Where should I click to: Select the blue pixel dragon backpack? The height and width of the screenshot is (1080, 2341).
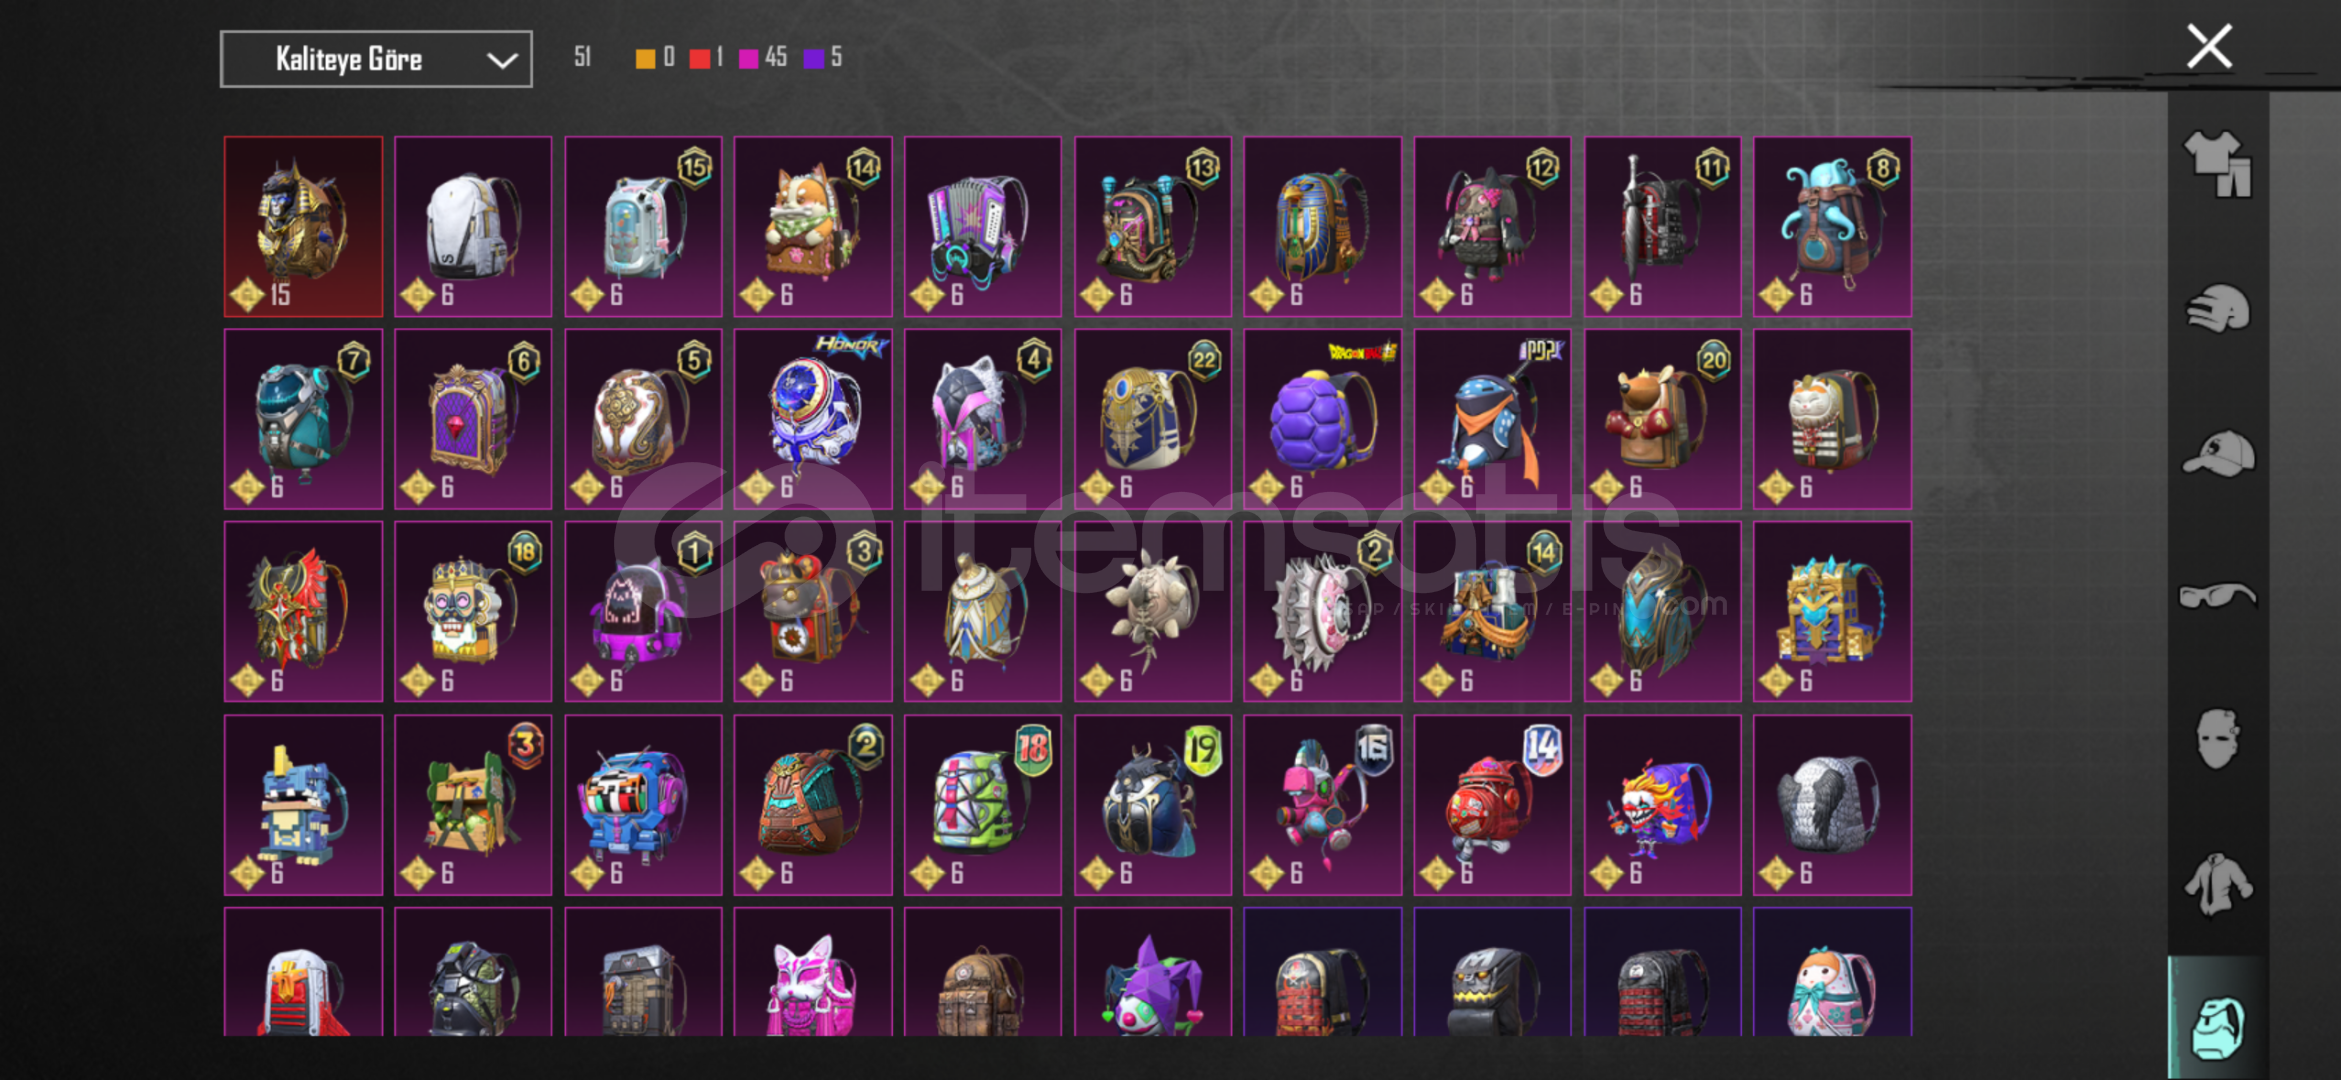303,805
